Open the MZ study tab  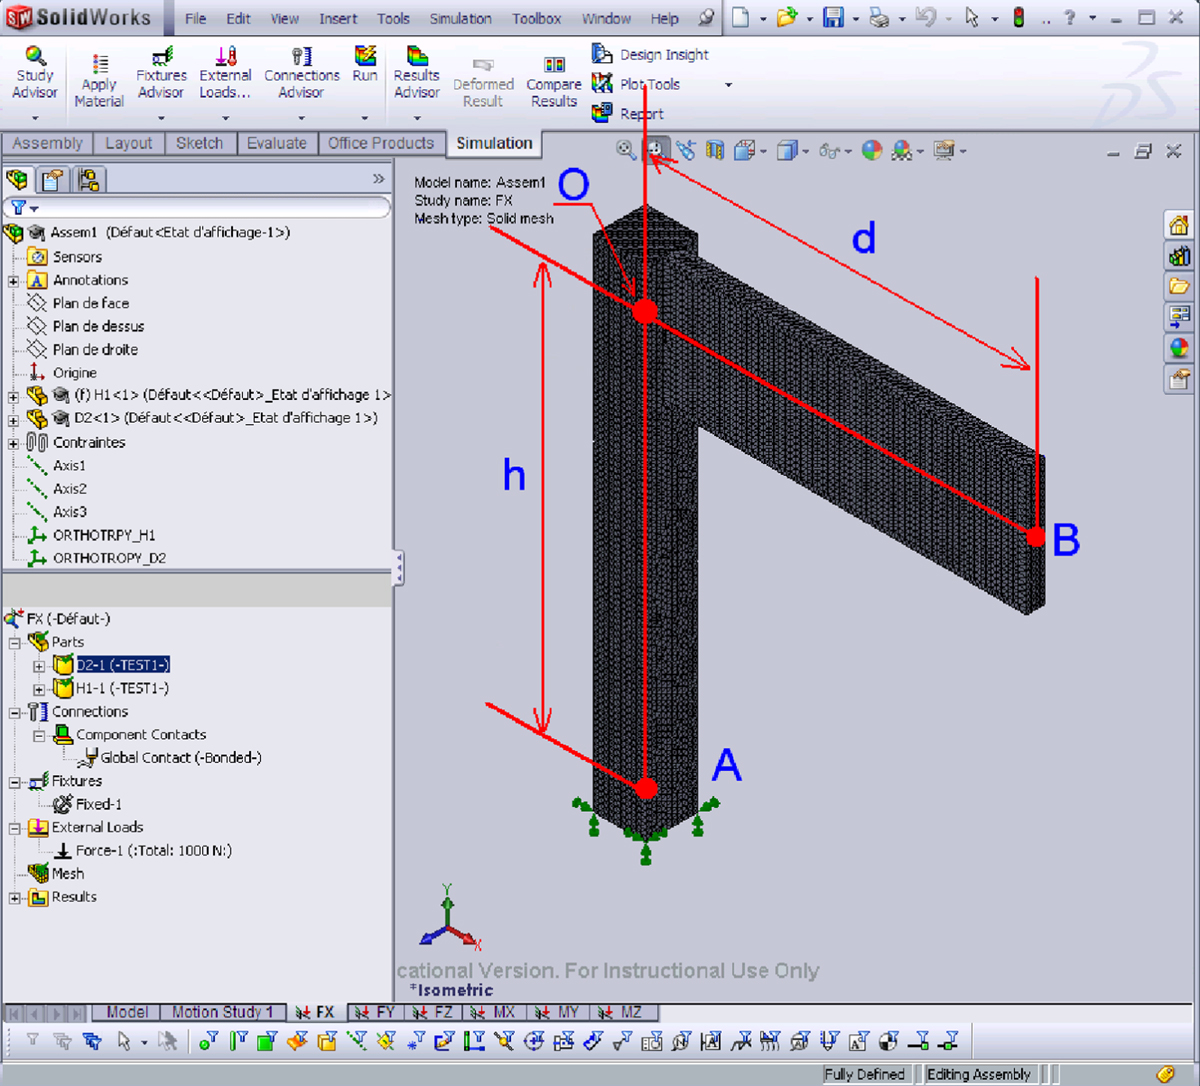click(x=622, y=1012)
